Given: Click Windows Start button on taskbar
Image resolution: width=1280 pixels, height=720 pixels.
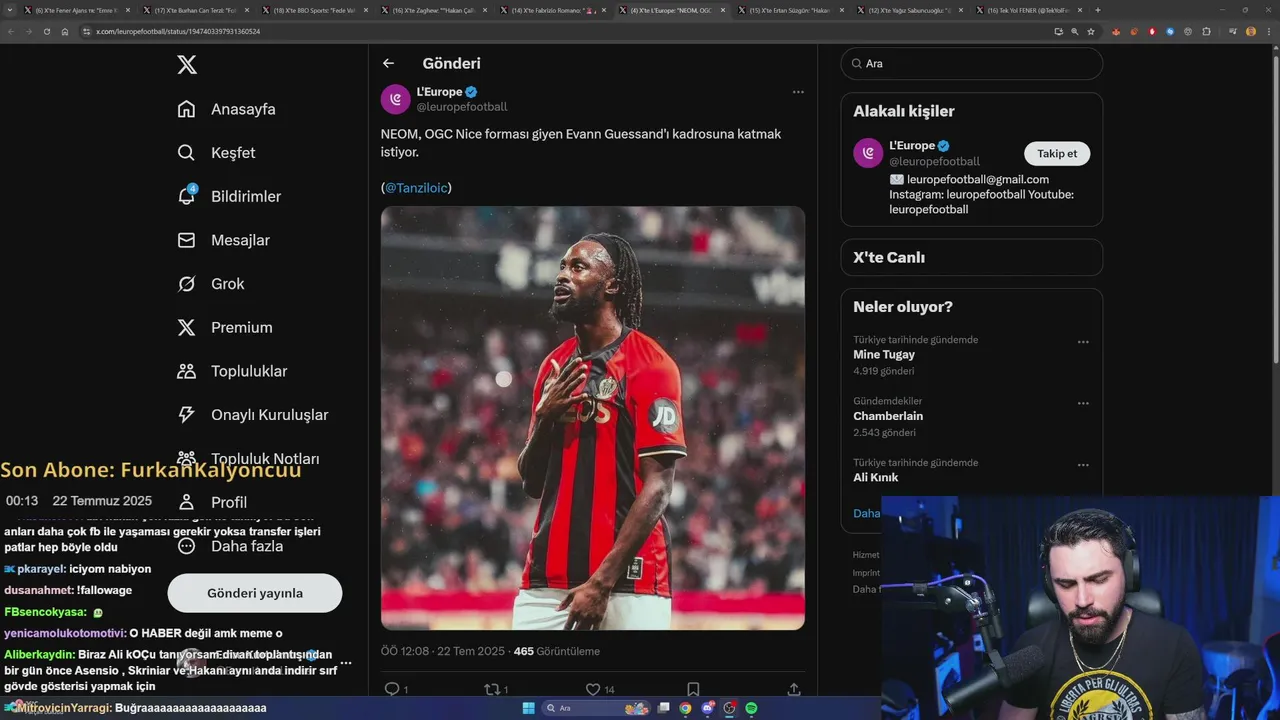Looking at the screenshot, I should (x=528, y=708).
